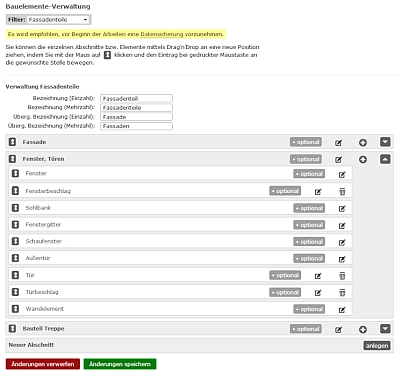Image resolution: width=400 pixels, height=373 pixels.
Task: Toggle optional for Fenster, Türen section
Action: click(306, 159)
